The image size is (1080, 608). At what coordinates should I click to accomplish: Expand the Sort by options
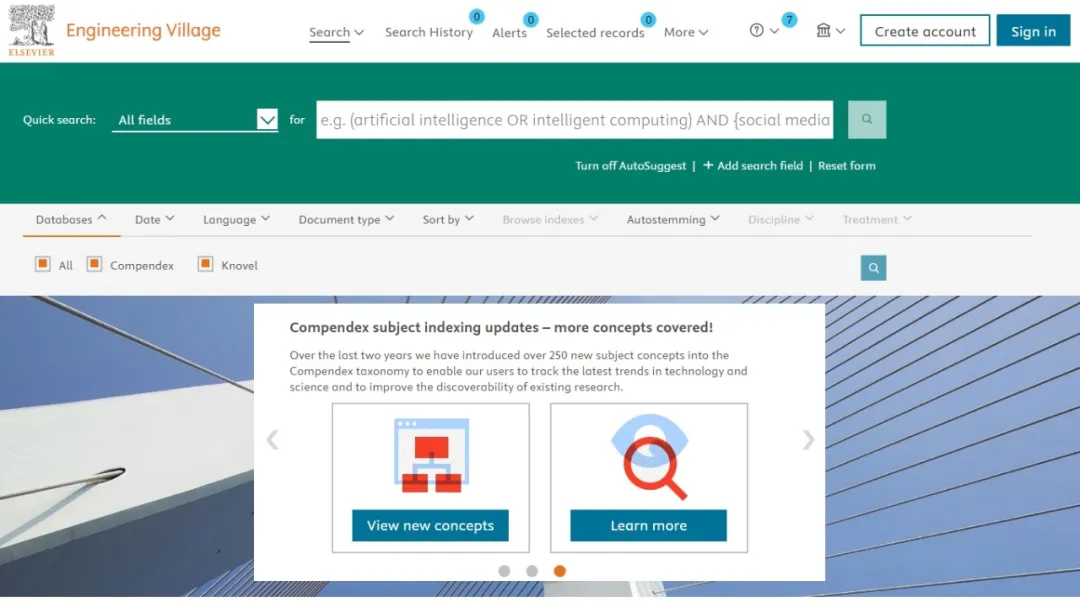point(448,219)
